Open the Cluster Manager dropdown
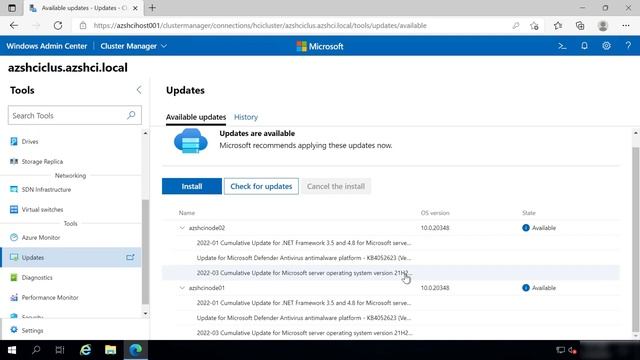Screen dimensions: 640x360 [x=133, y=46]
